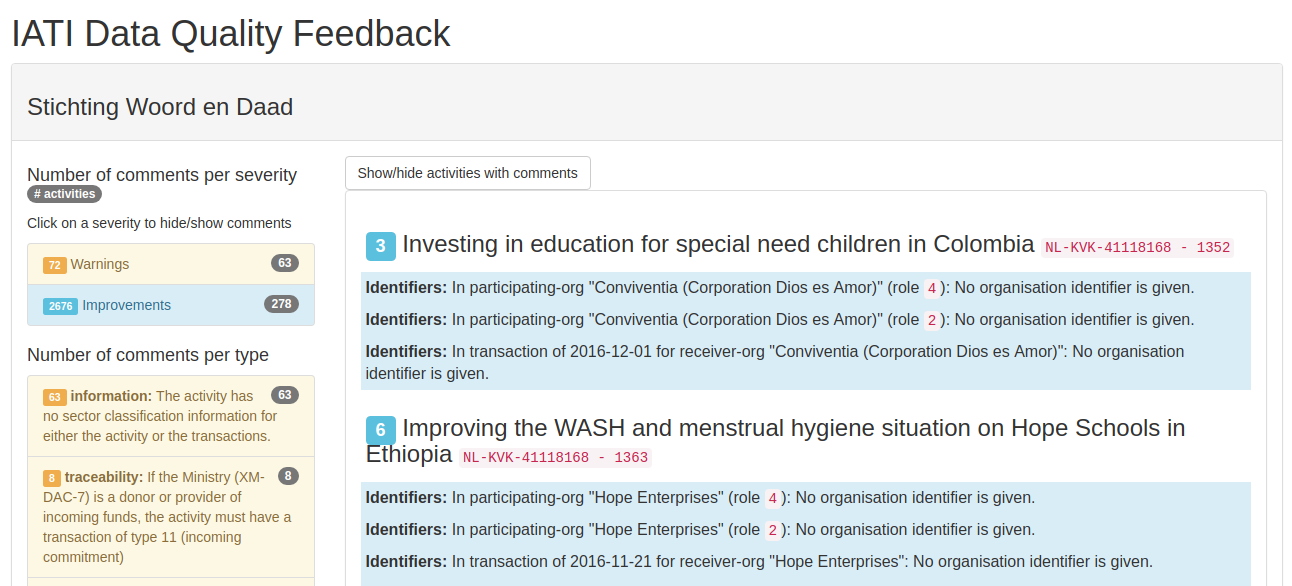Click the grey 278 activities badge beside Improvements
The image size is (1292, 586).
[281, 304]
